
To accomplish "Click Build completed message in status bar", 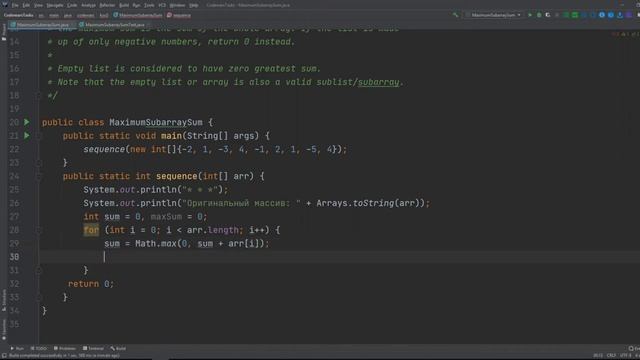I will coord(64,356).
